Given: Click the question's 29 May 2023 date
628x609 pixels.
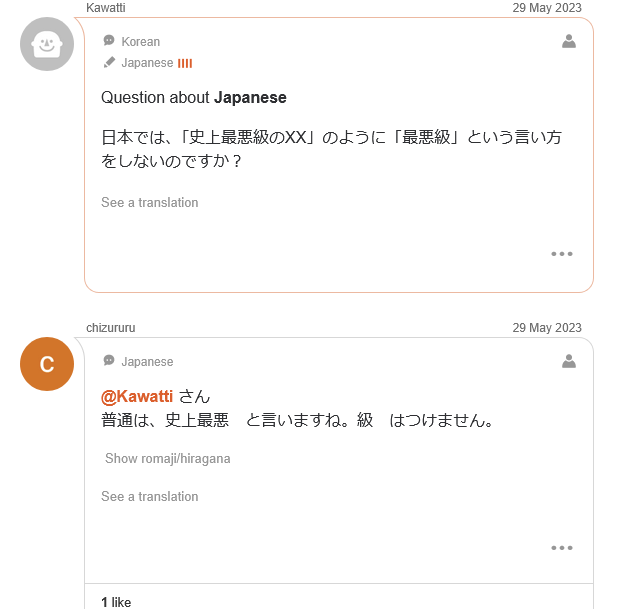Looking at the screenshot, I should point(546,8).
